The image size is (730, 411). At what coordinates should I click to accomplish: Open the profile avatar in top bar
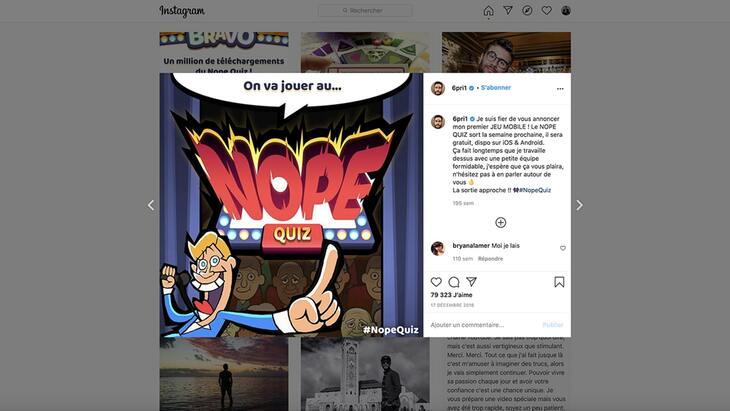tap(566, 10)
